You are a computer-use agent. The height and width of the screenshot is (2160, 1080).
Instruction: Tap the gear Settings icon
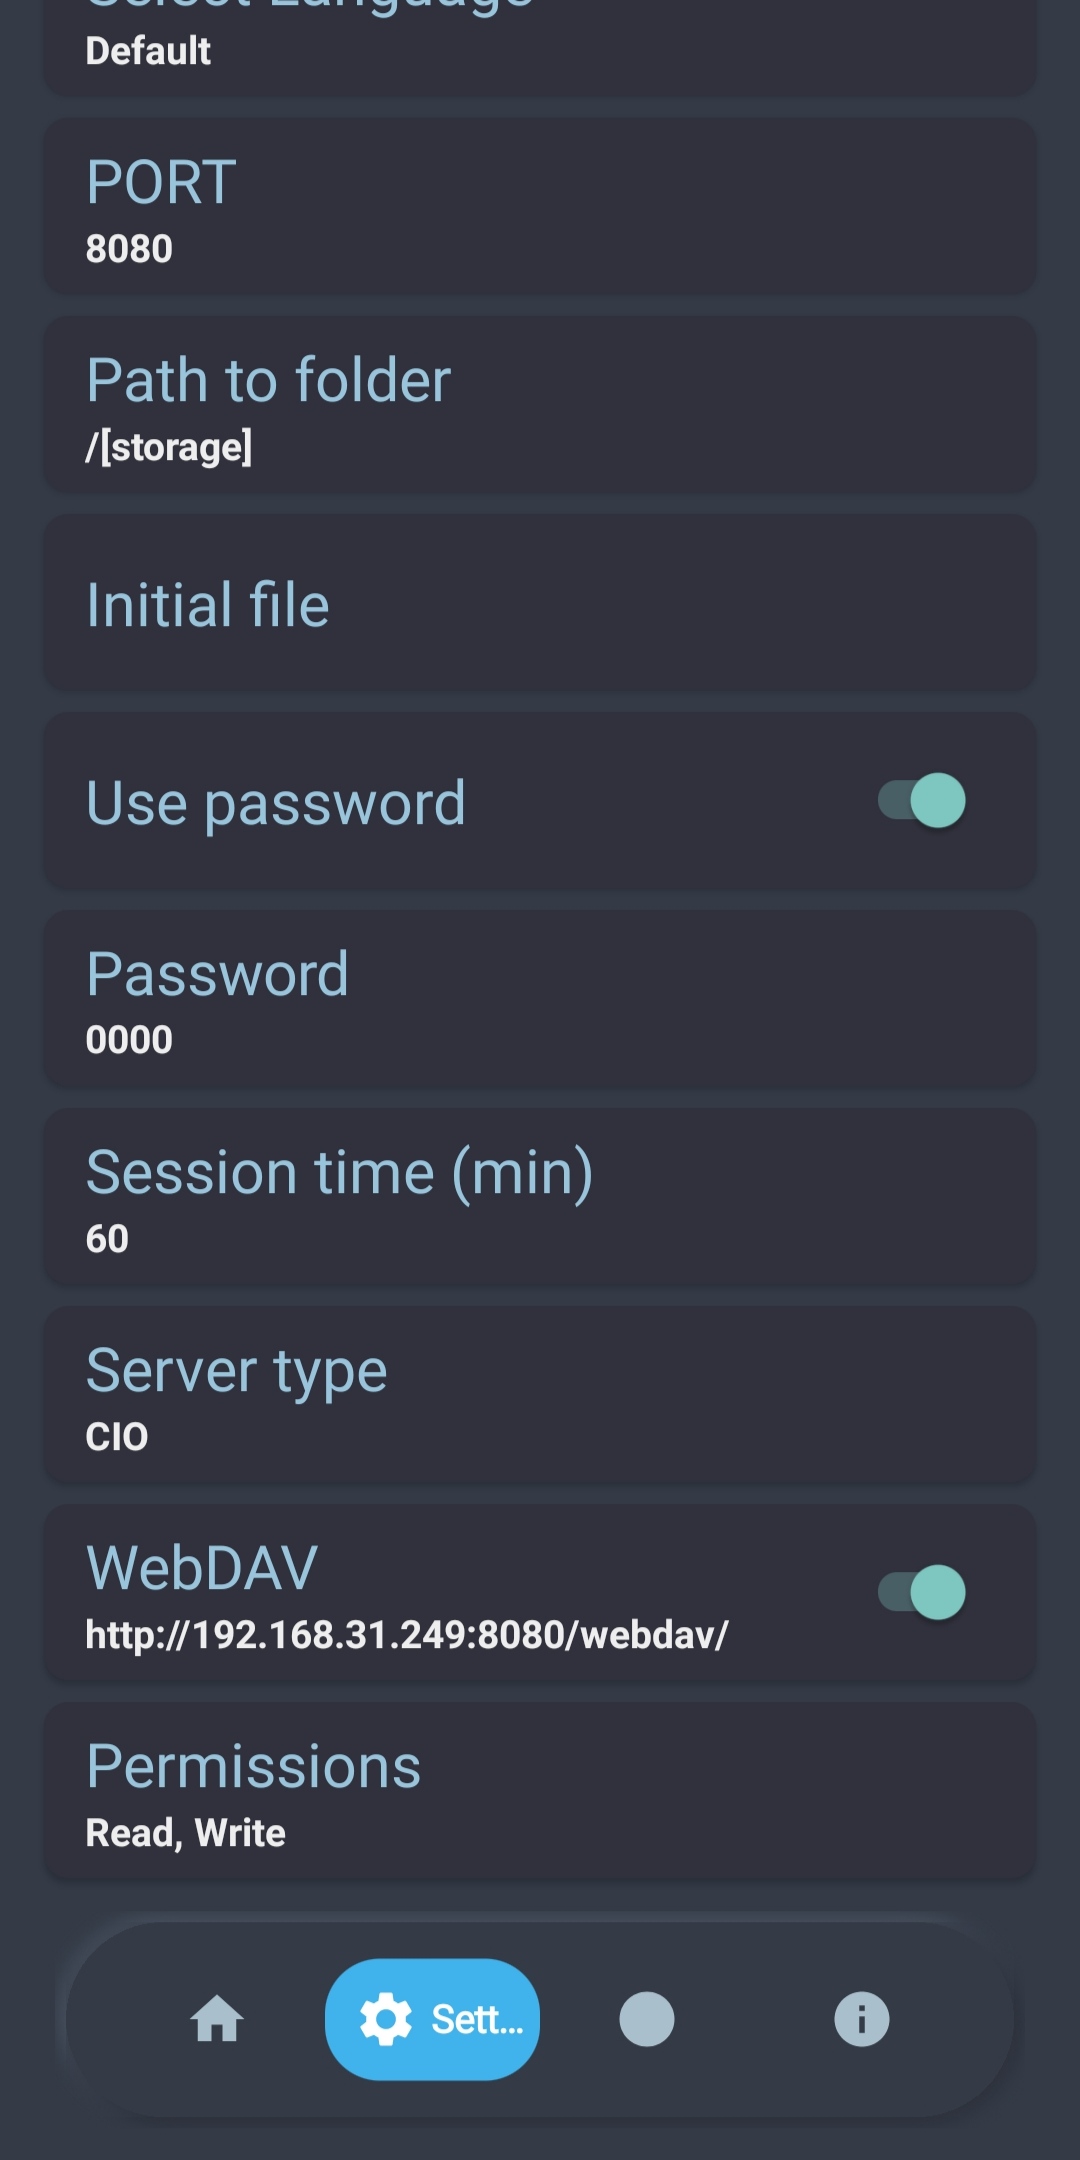pyautogui.click(x=386, y=2019)
